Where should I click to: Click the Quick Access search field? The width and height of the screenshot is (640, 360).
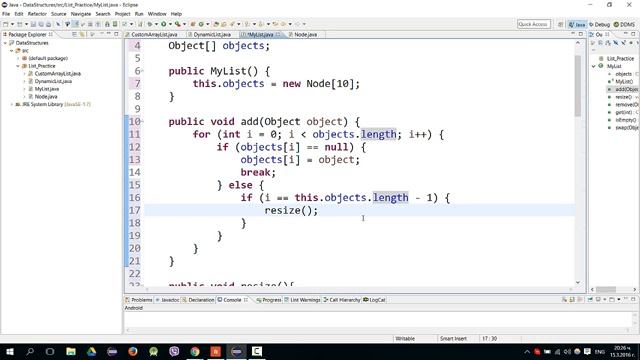533,24
